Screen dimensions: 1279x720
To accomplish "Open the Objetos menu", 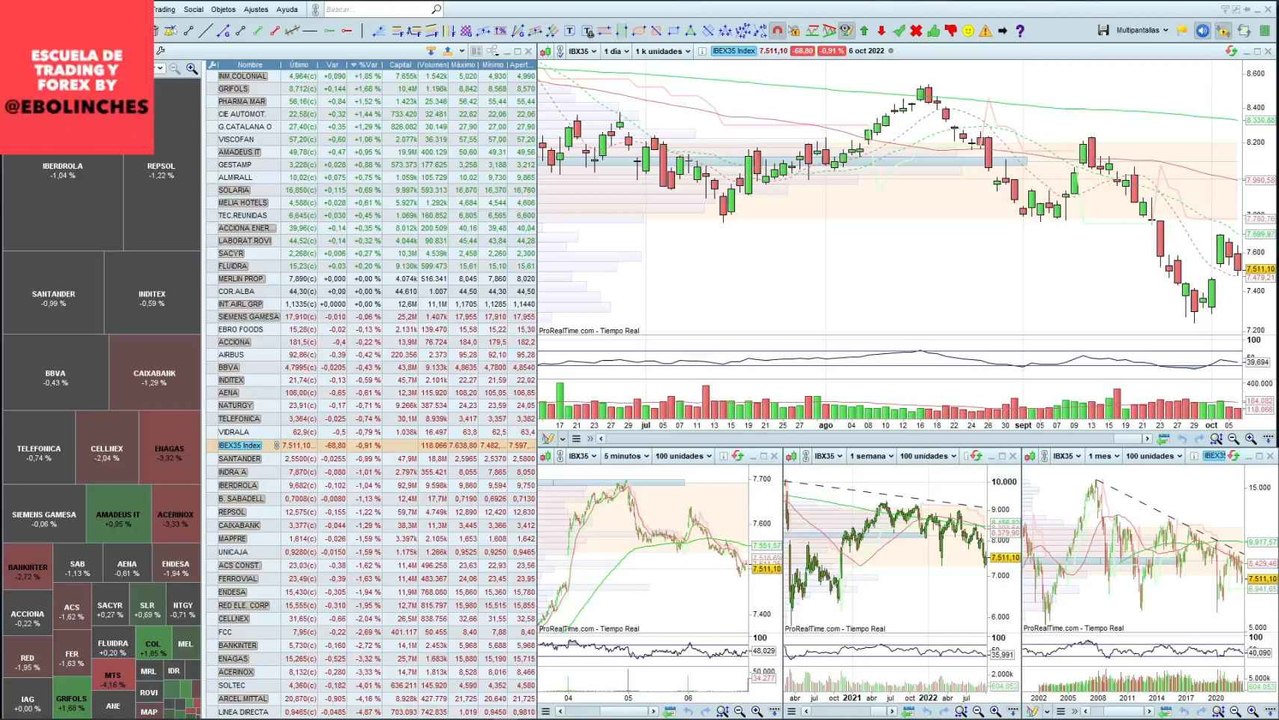I will pyautogui.click(x=223, y=9).
